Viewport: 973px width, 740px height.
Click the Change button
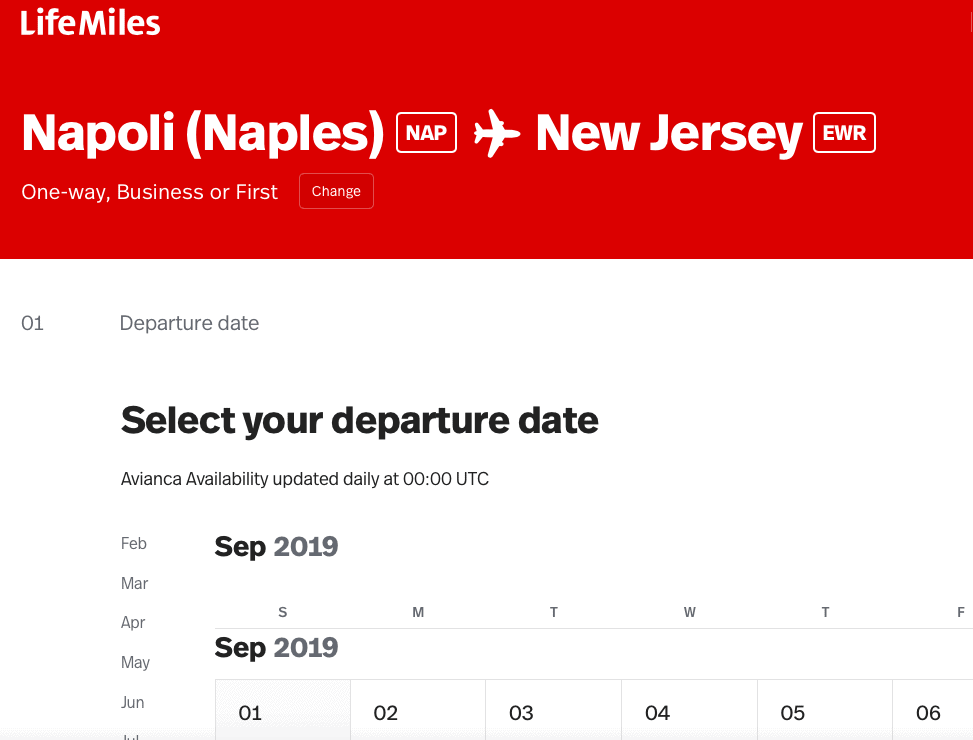coord(336,191)
